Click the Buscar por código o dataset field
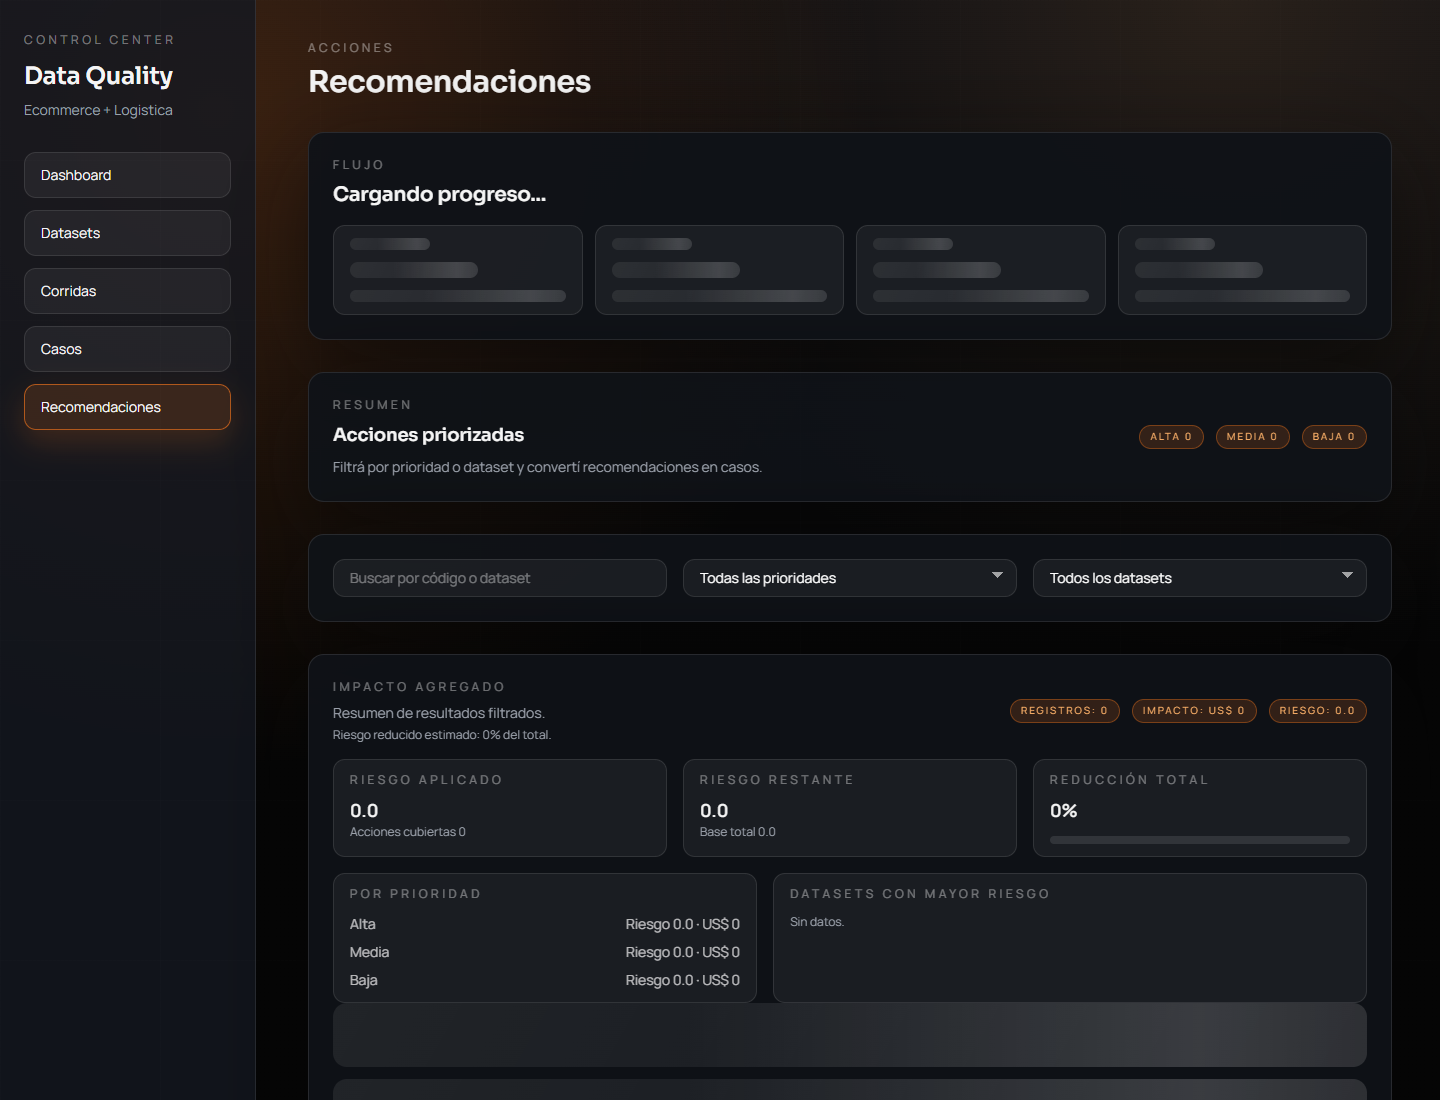This screenshot has height=1100, width=1440. (499, 578)
